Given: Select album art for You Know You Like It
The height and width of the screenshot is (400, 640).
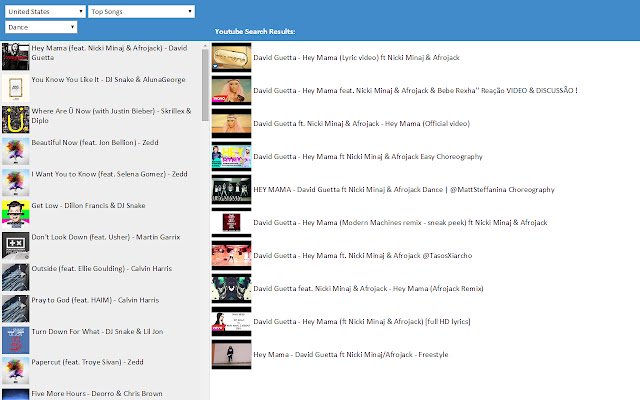Looking at the screenshot, I should click(x=16, y=88).
